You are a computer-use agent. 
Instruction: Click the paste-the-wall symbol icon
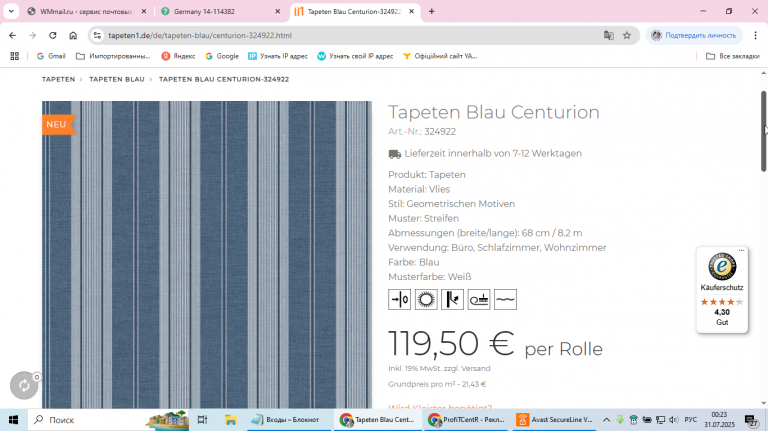click(x=479, y=299)
